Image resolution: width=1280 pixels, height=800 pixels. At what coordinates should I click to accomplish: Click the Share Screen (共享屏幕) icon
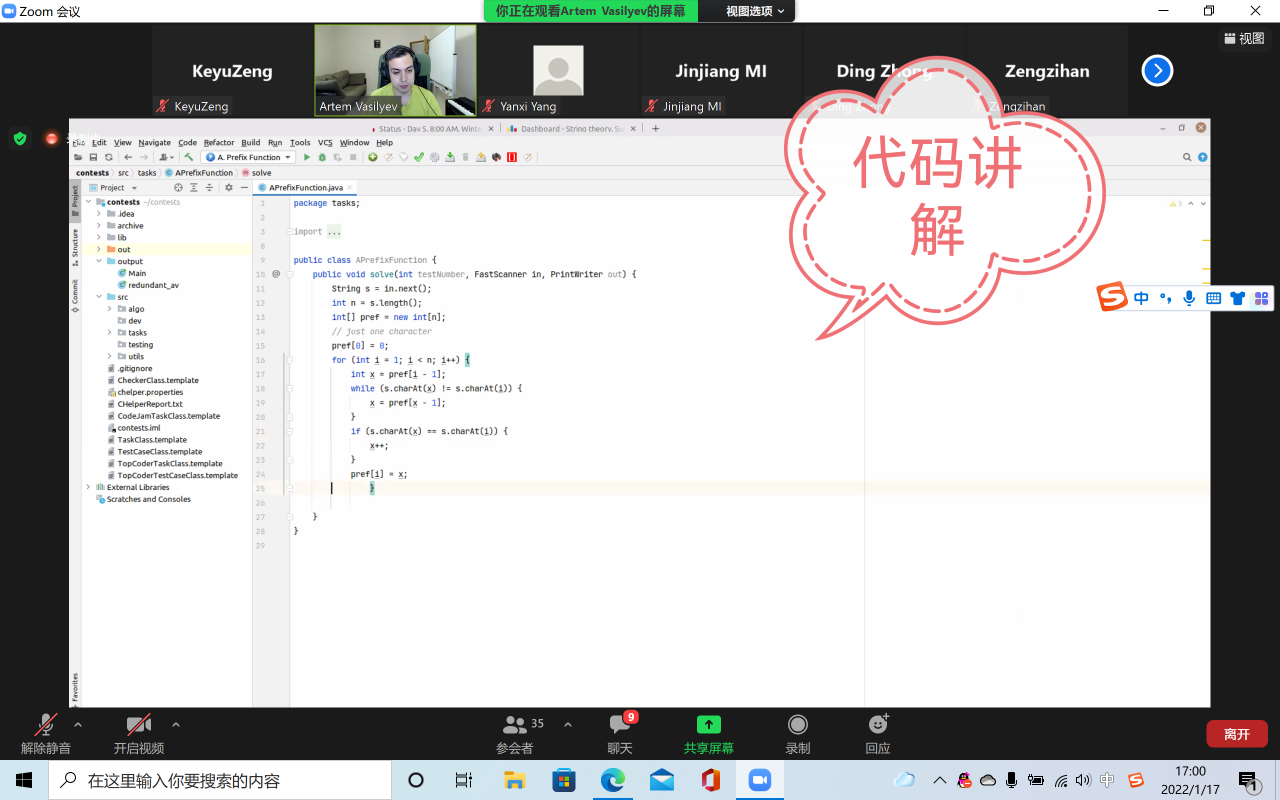coord(708,725)
